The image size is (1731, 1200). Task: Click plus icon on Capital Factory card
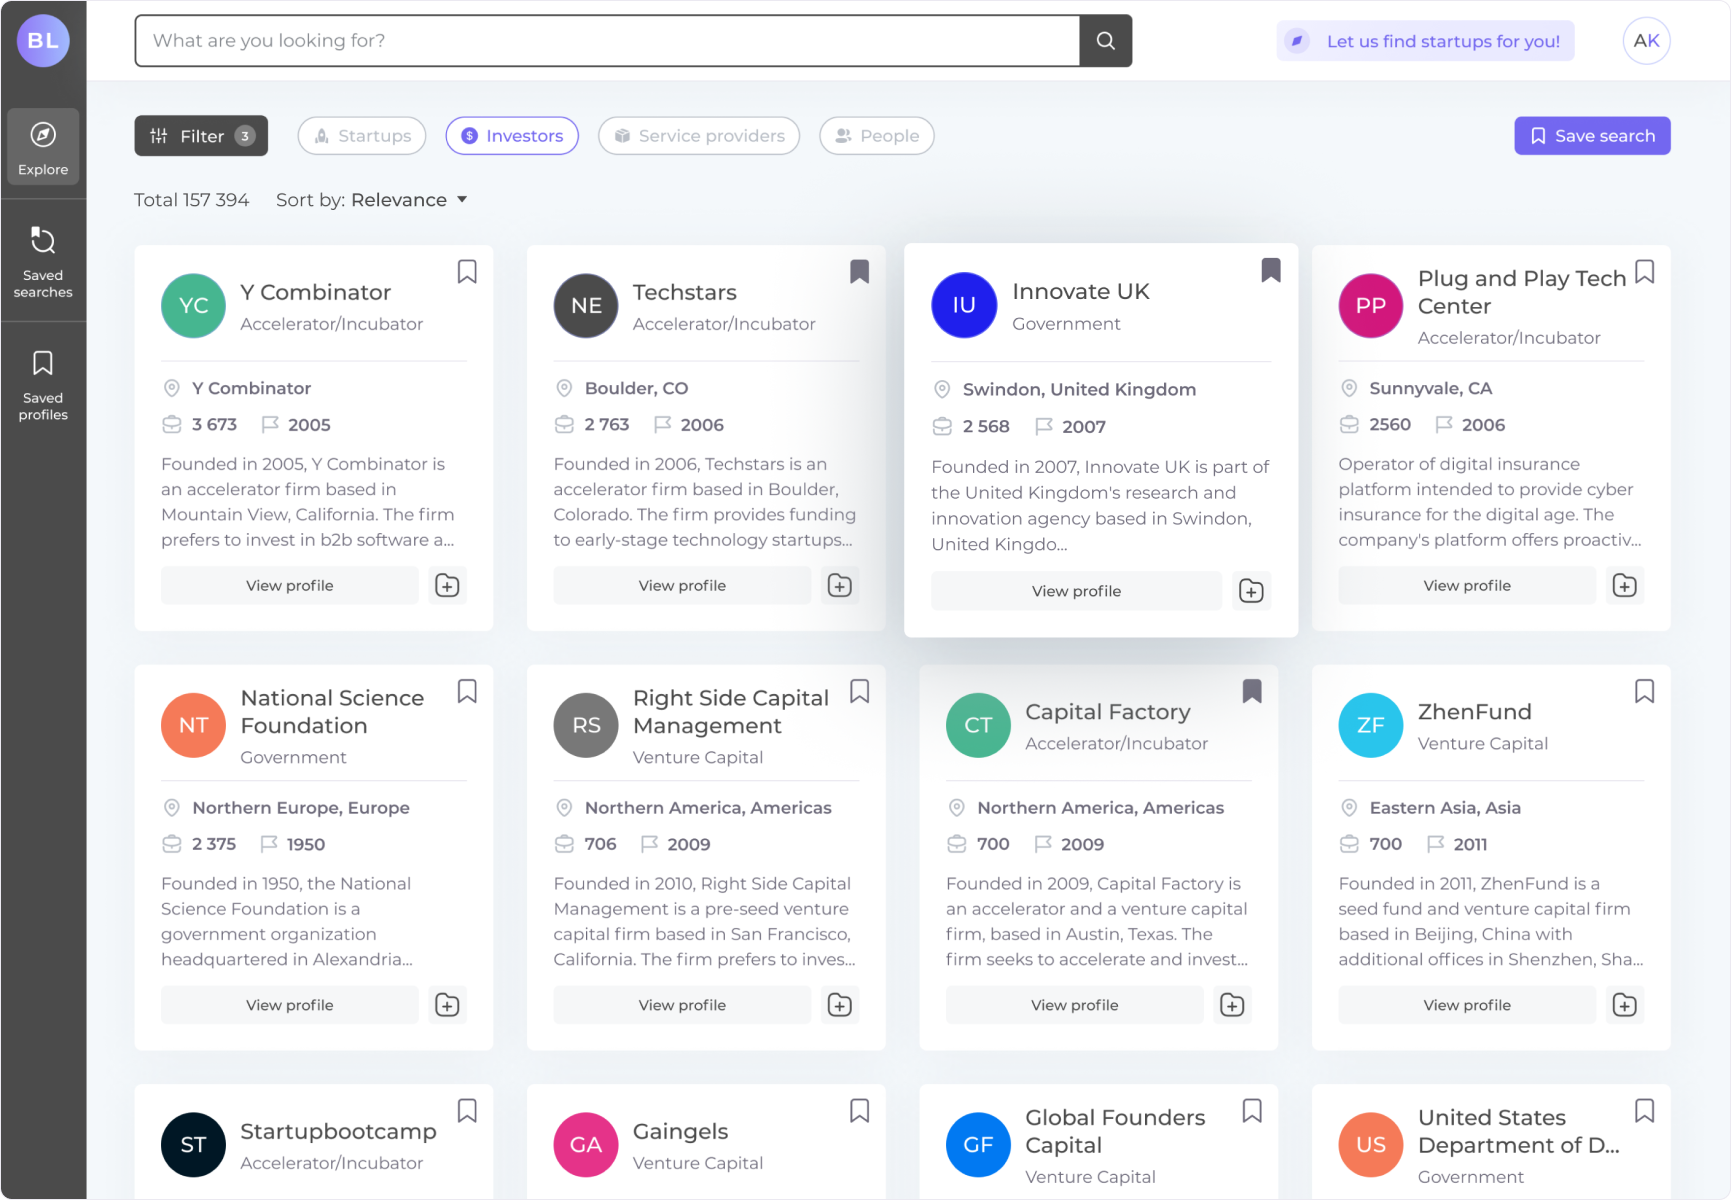pyautogui.click(x=1232, y=1005)
